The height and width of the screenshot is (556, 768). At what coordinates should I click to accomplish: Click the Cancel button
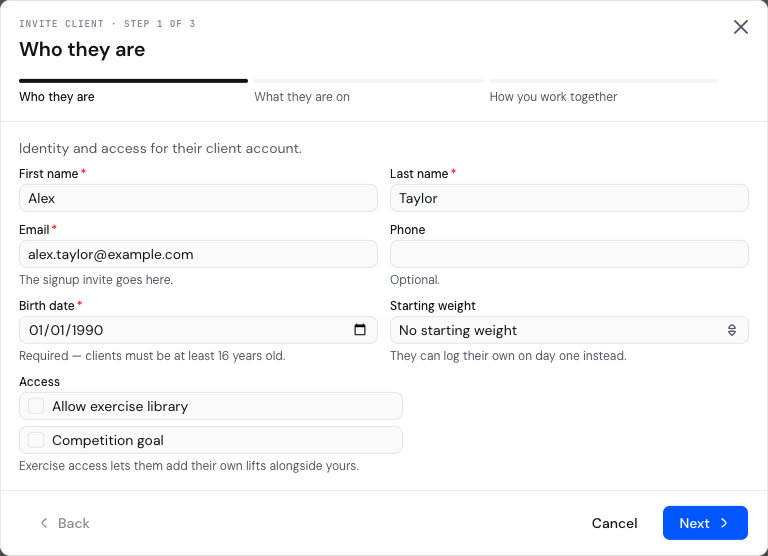(x=614, y=523)
